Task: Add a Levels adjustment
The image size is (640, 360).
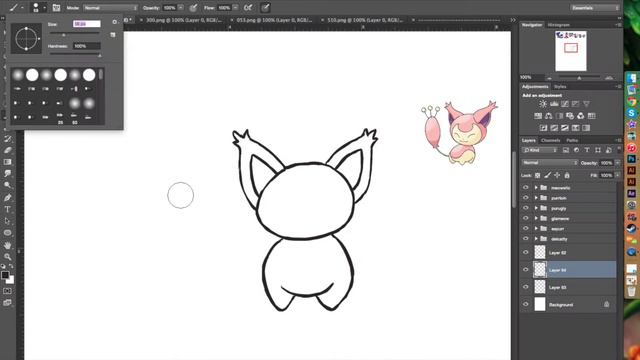Action: (x=554, y=104)
